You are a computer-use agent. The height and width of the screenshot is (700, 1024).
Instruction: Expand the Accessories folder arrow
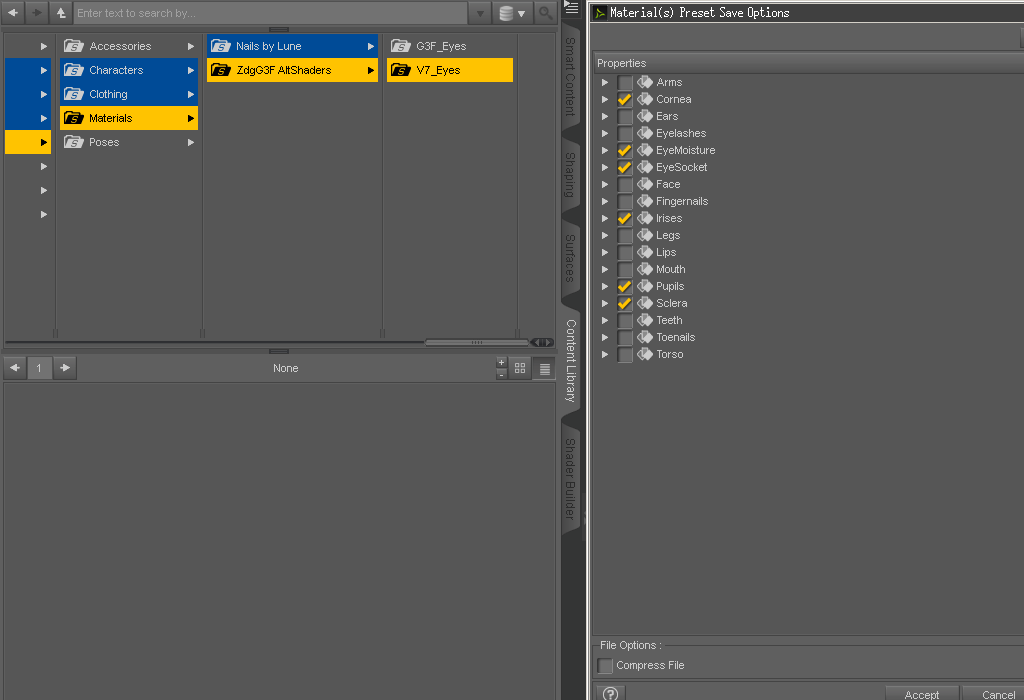point(191,46)
